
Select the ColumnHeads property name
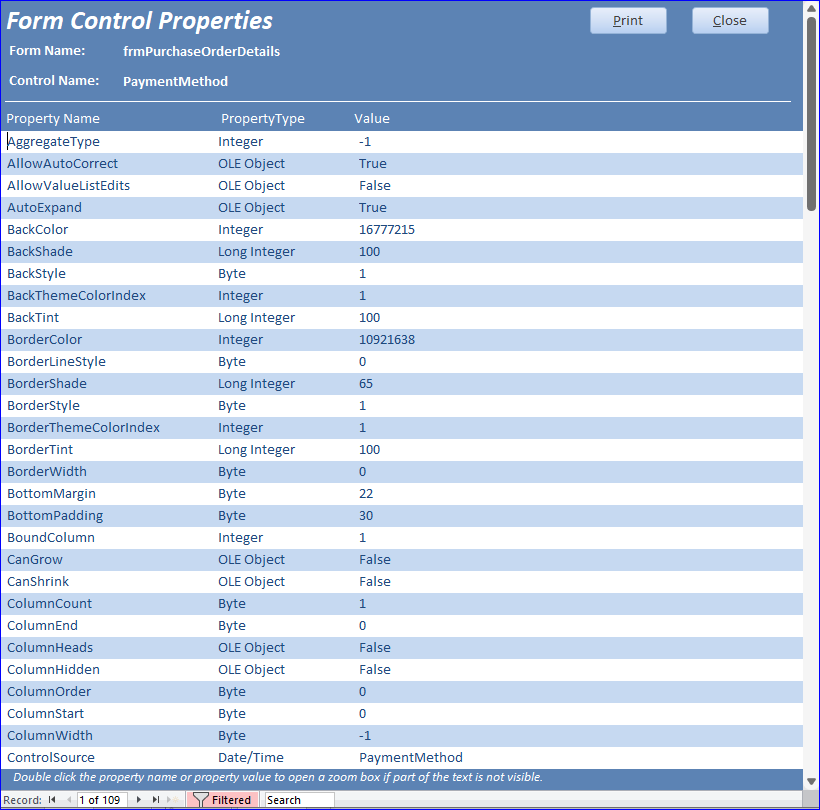(x=50, y=647)
